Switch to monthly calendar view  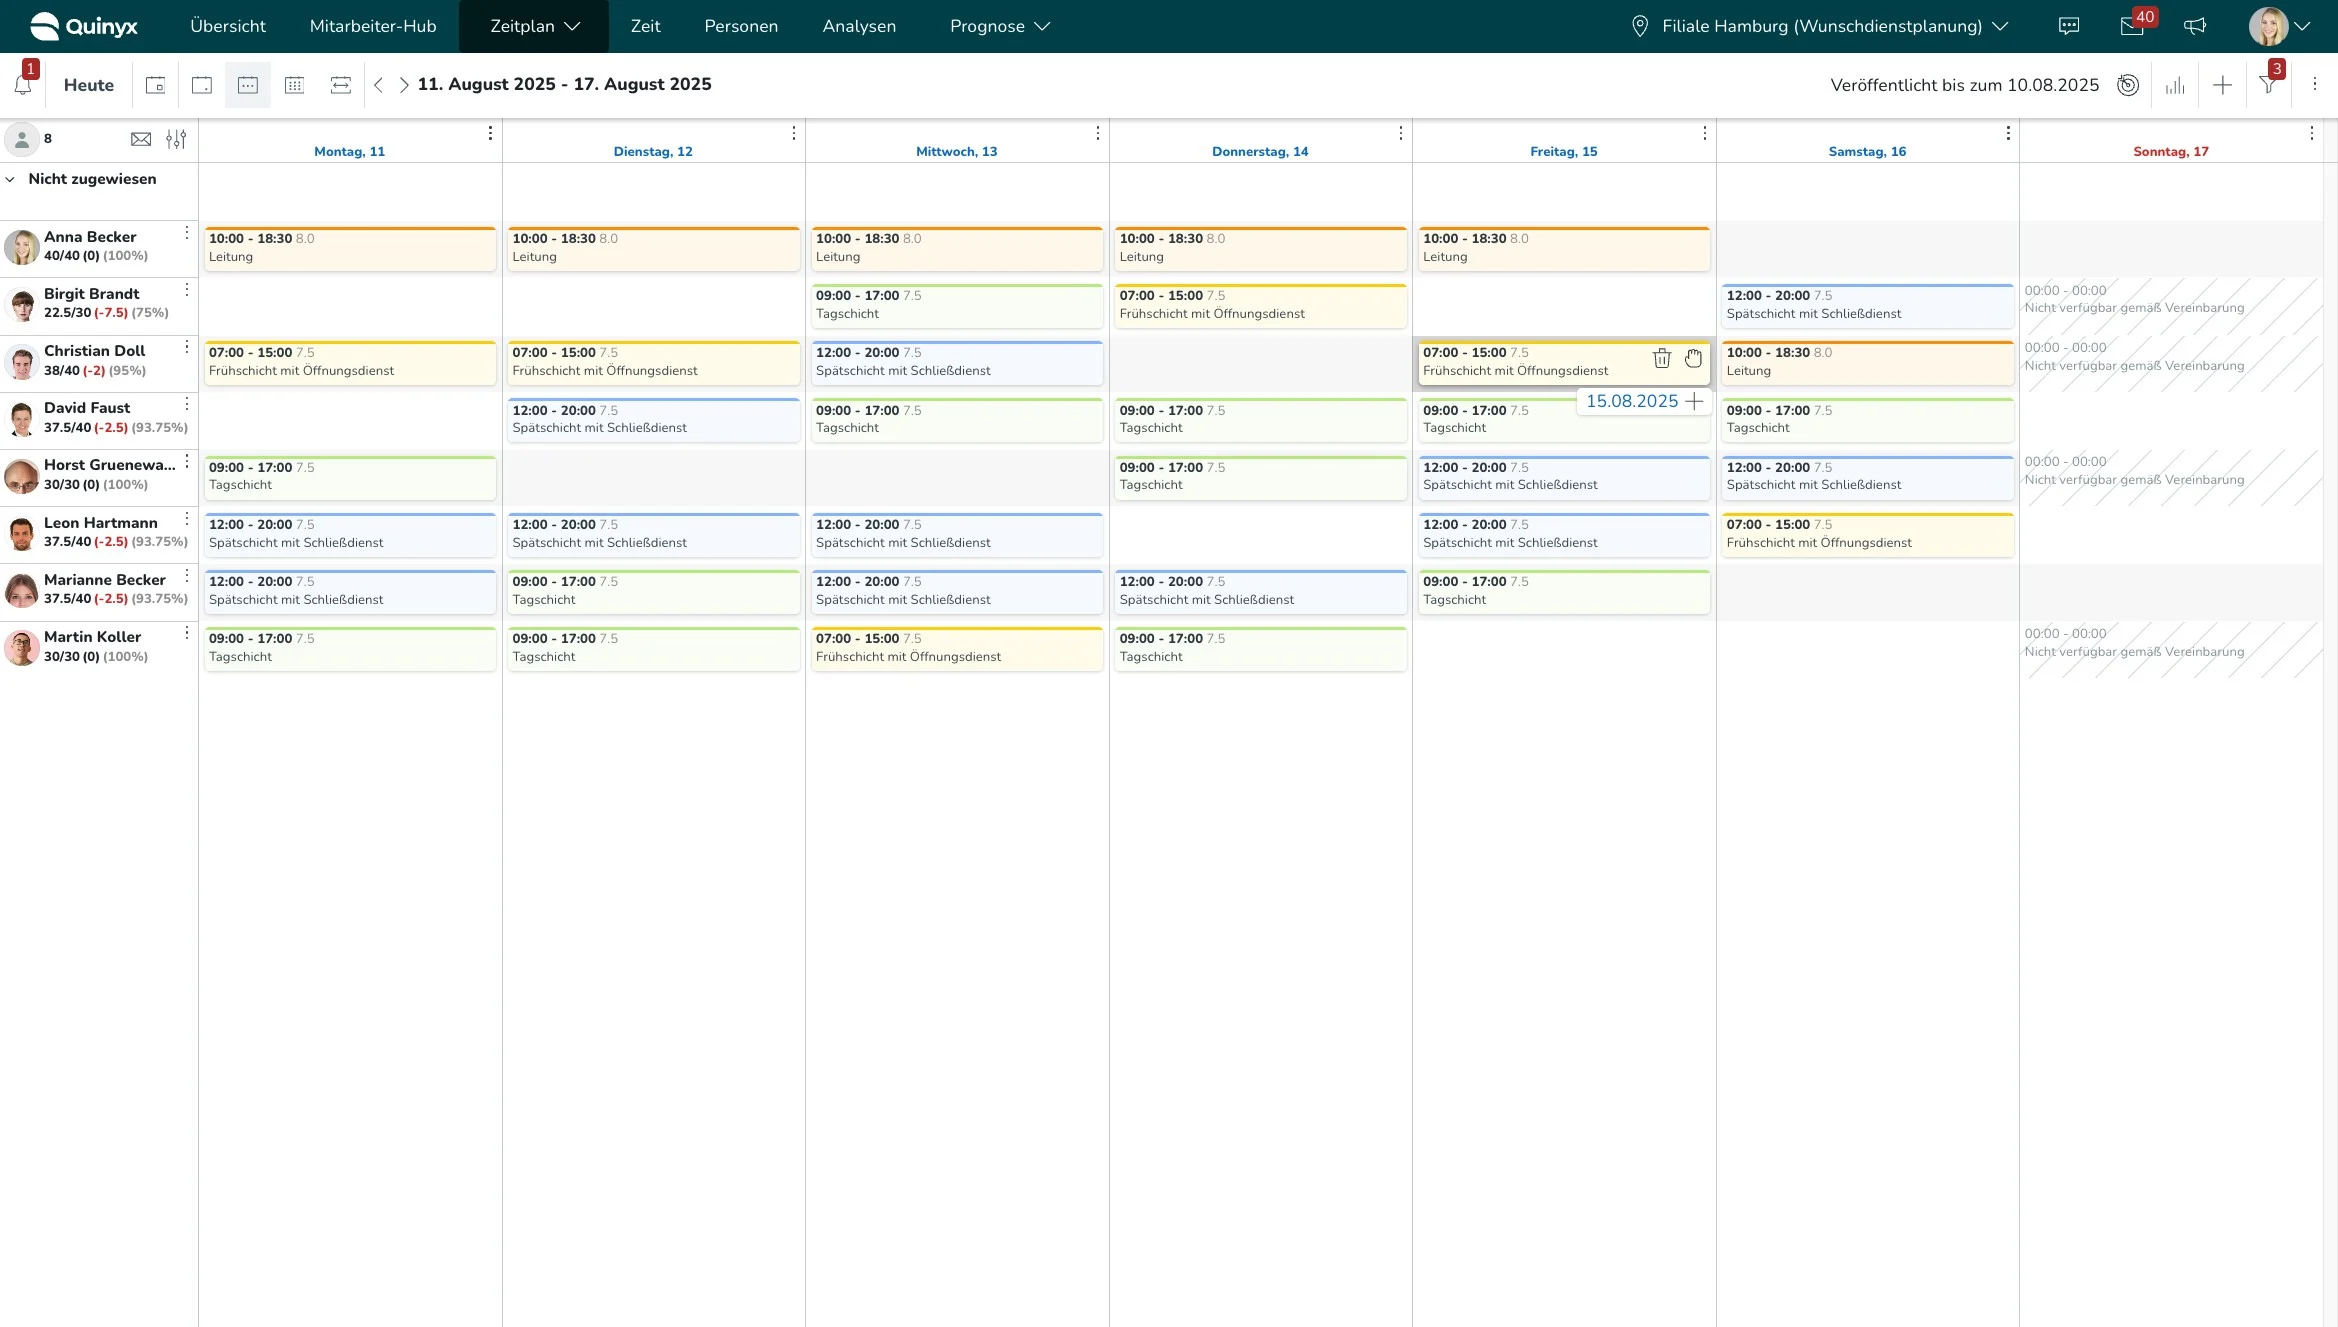coord(294,85)
